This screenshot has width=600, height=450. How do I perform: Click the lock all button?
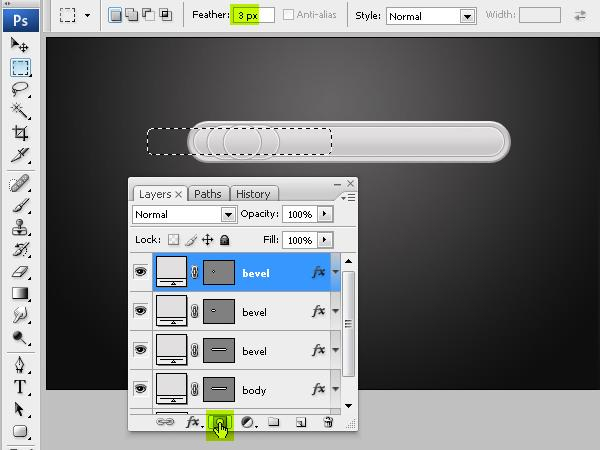pyautogui.click(x=225, y=240)
